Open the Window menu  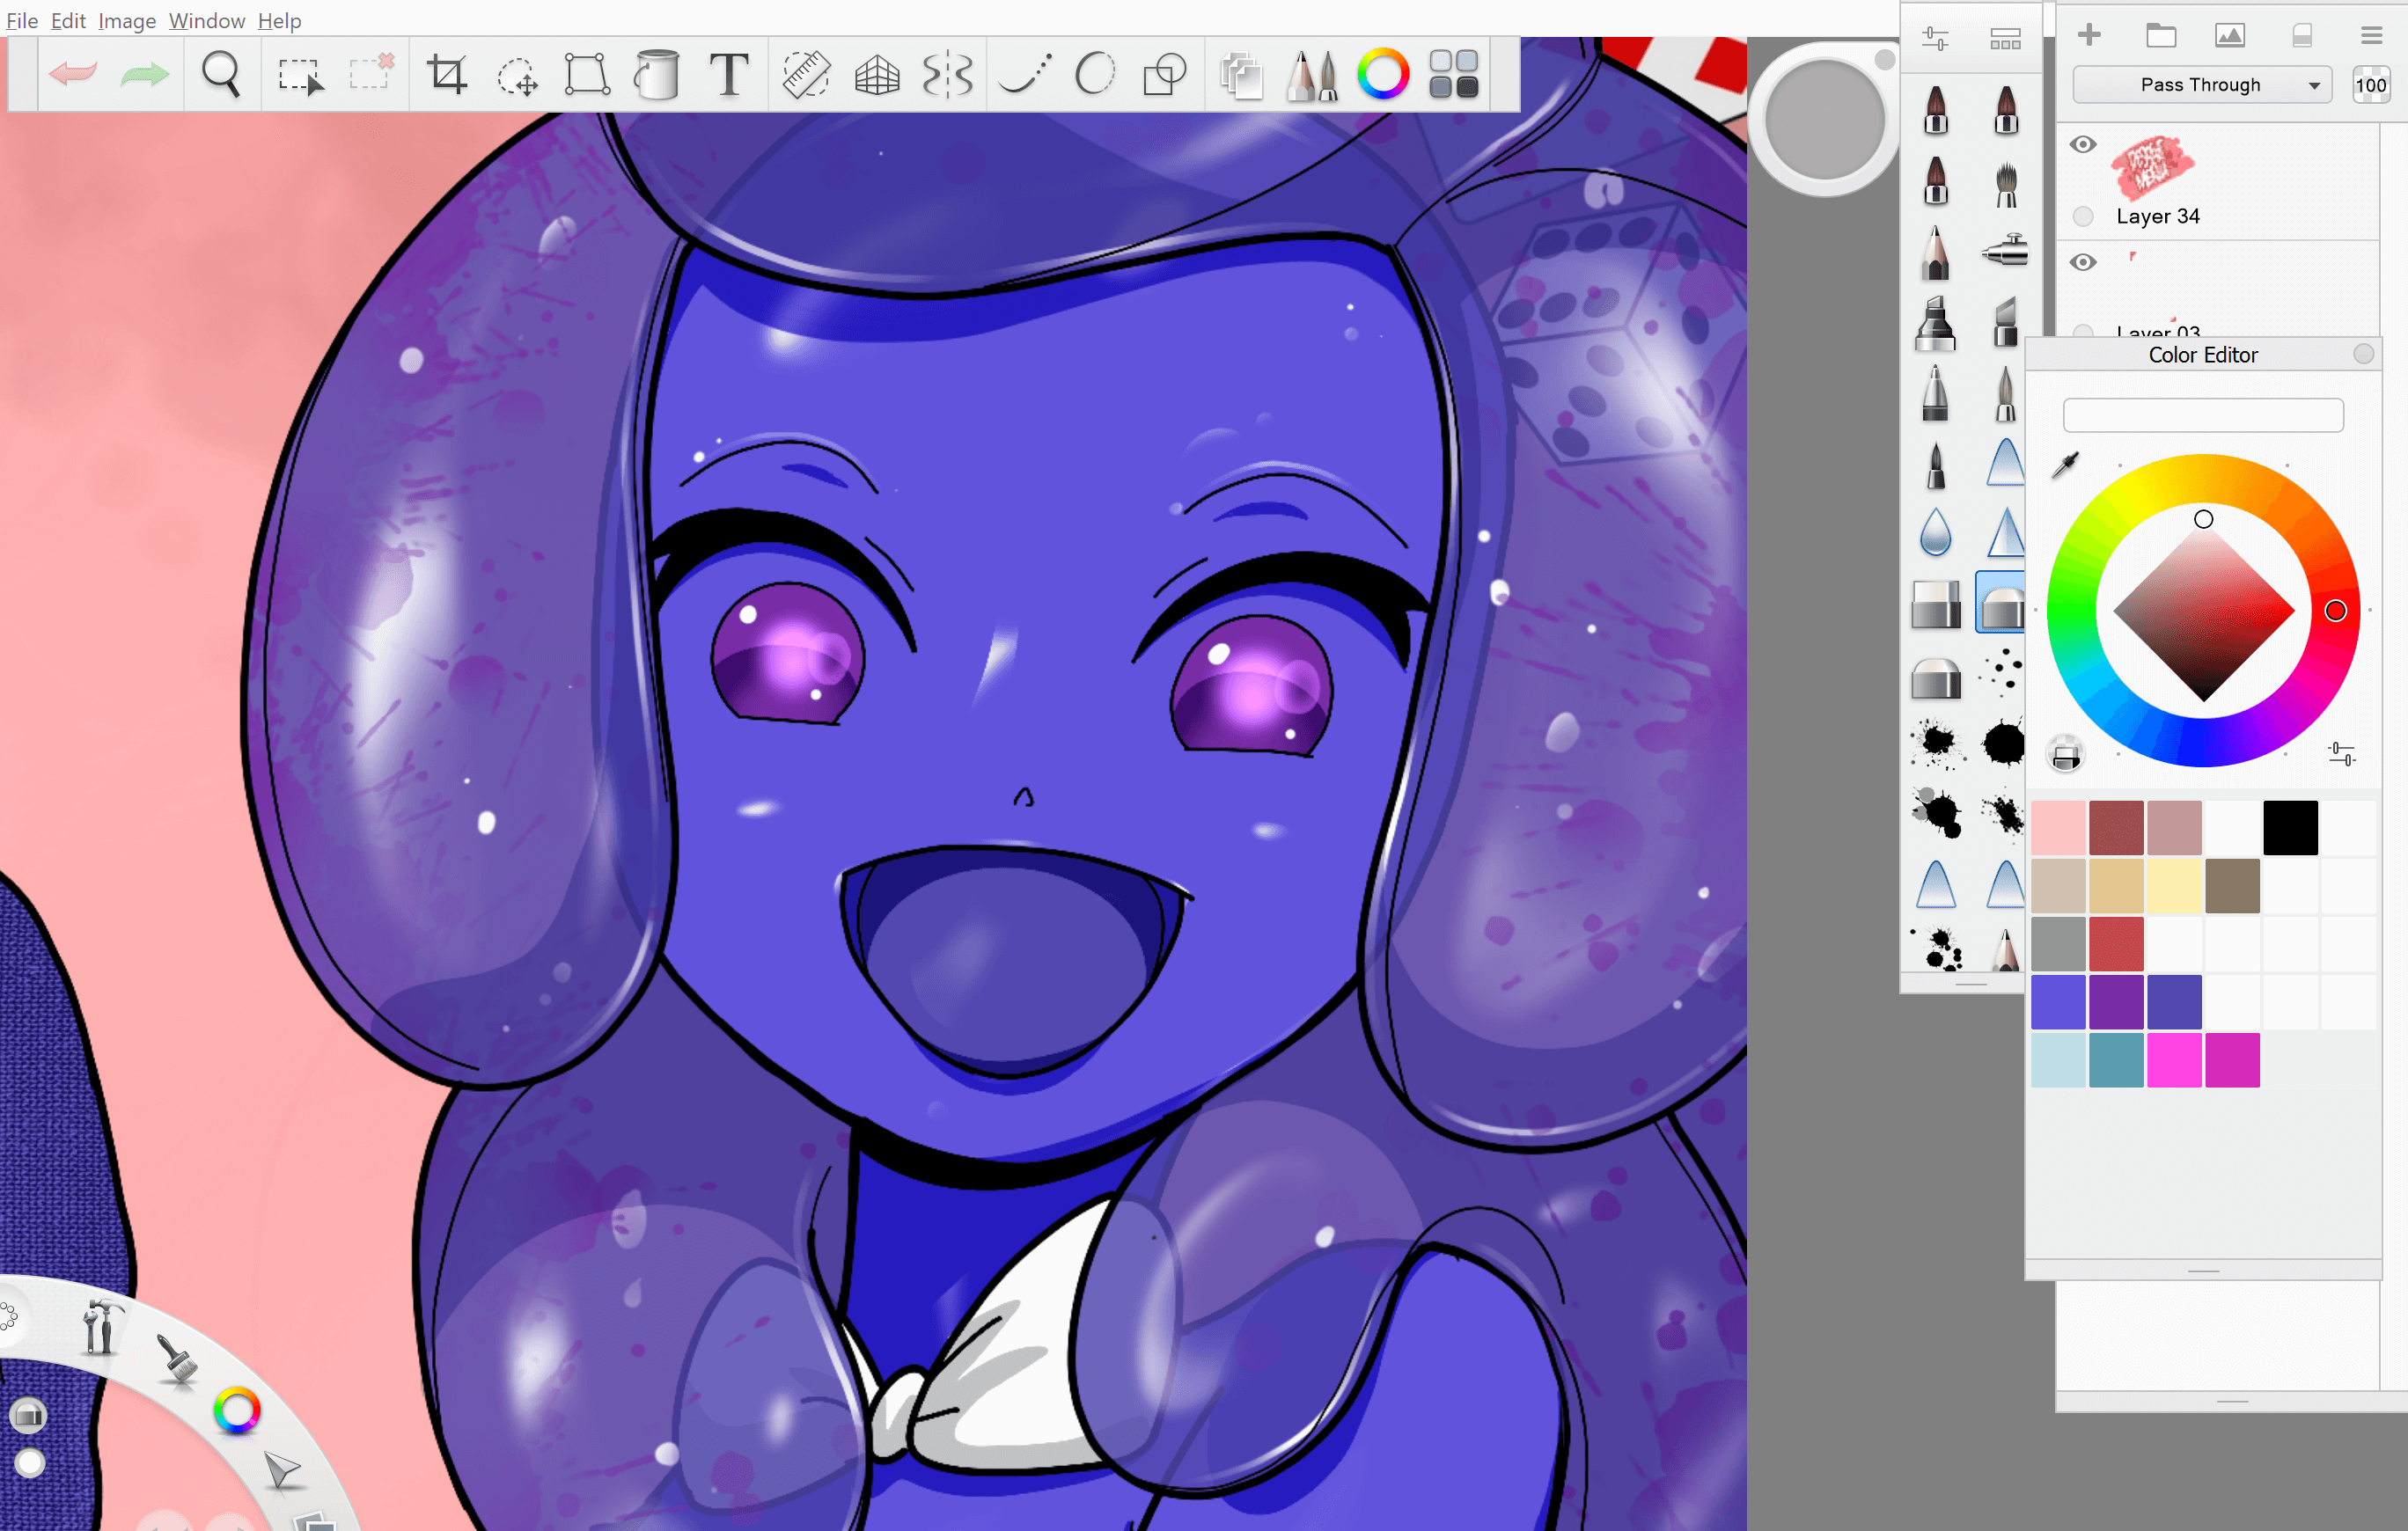206,20
